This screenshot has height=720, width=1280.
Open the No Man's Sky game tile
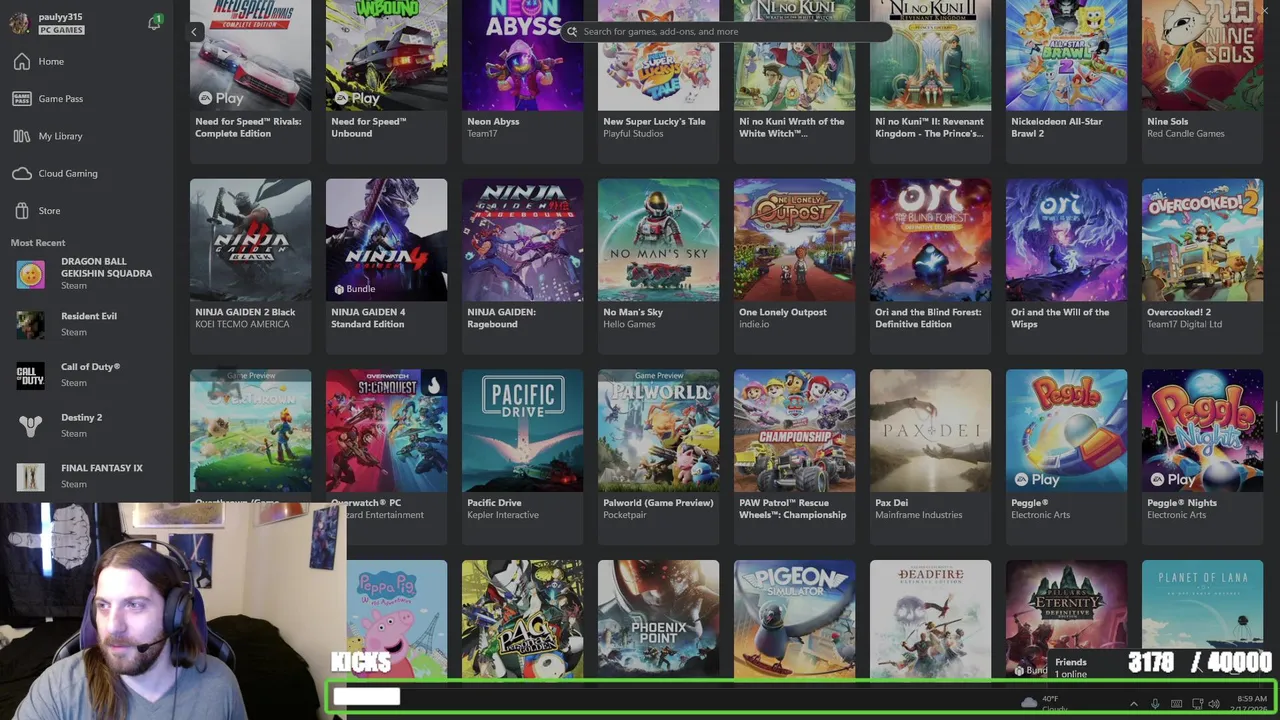658,265
